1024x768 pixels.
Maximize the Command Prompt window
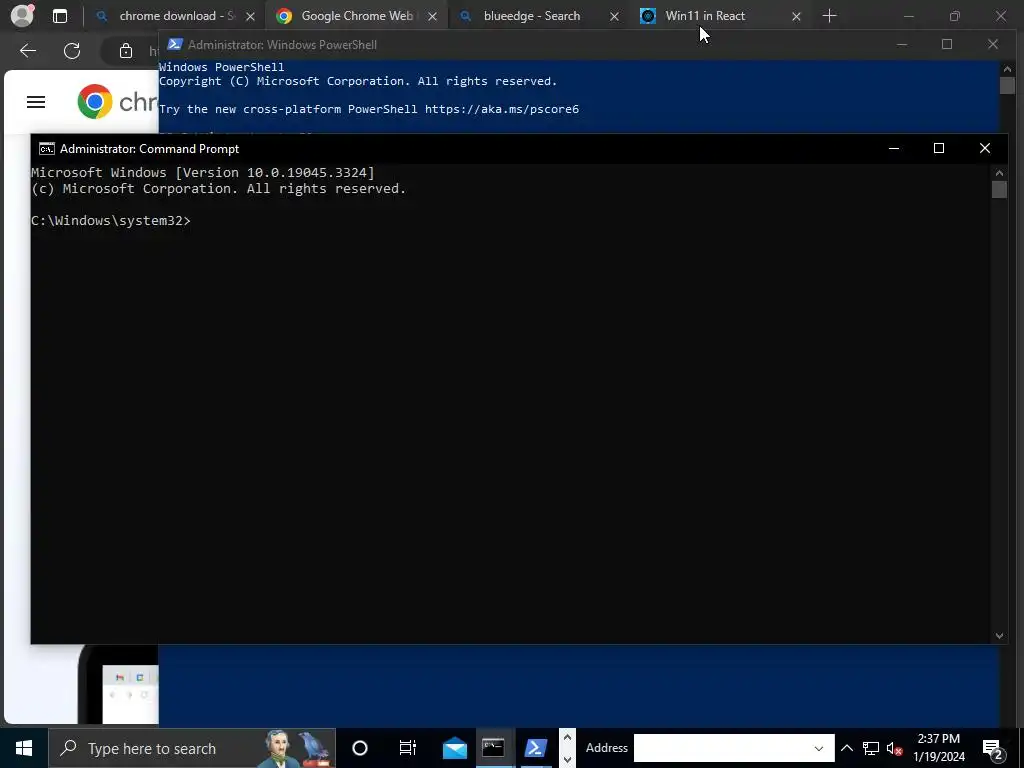939,148
